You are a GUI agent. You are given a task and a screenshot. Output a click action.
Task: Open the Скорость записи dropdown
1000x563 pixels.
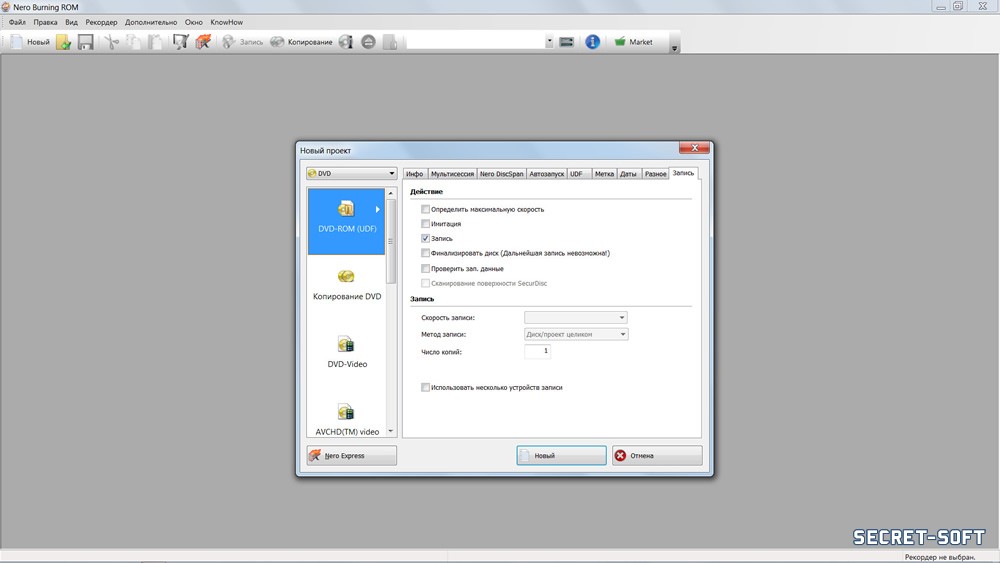click(x=576, y=318)
